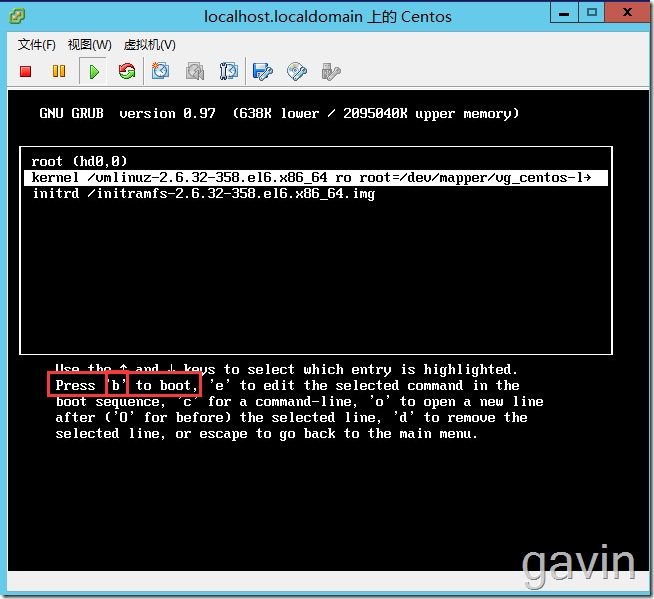This screenshot has height=599, width=654.
Task: Click the VMware console icon in title bar
Action: coord(17,16)
